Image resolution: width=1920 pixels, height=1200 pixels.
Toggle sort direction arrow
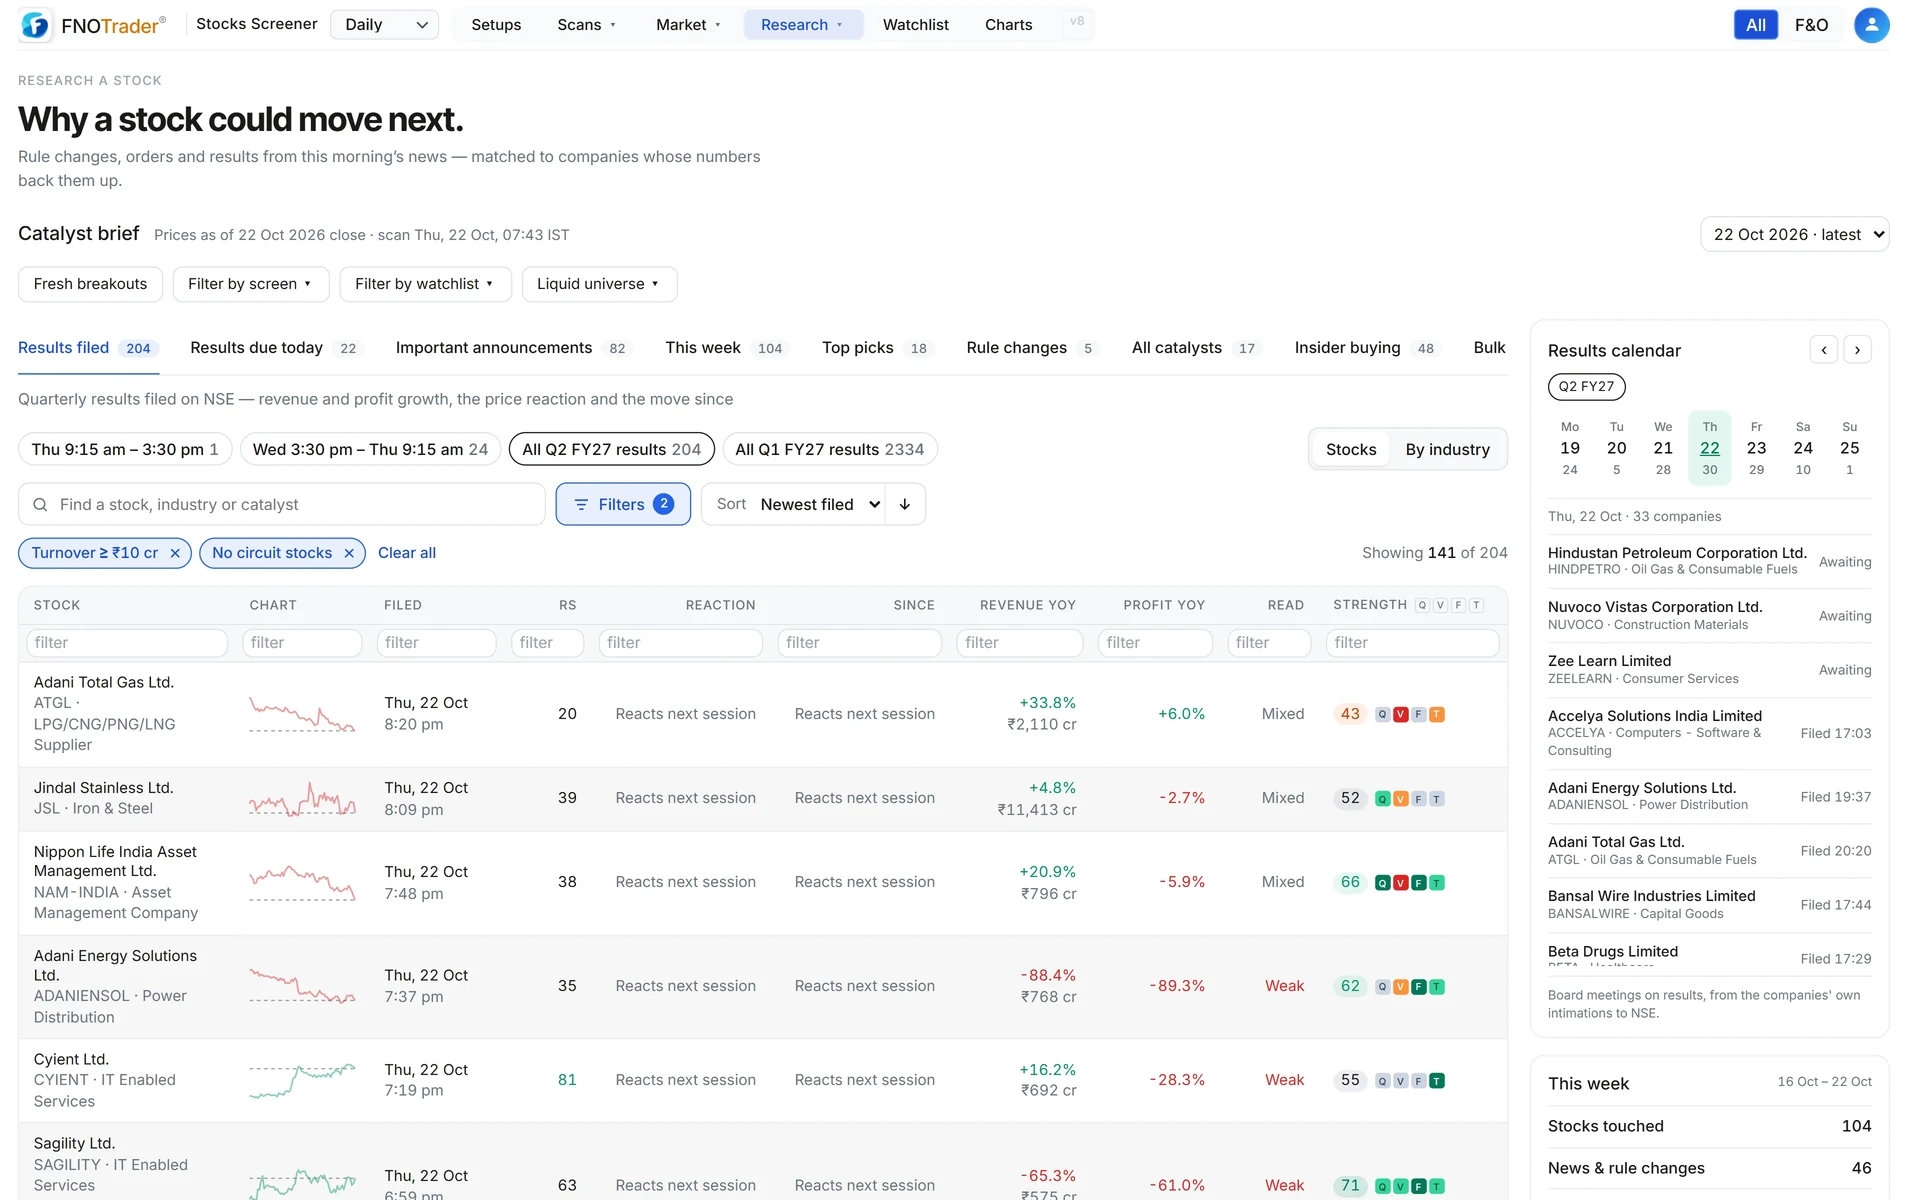pyautogui.click(x=905, y=504)
